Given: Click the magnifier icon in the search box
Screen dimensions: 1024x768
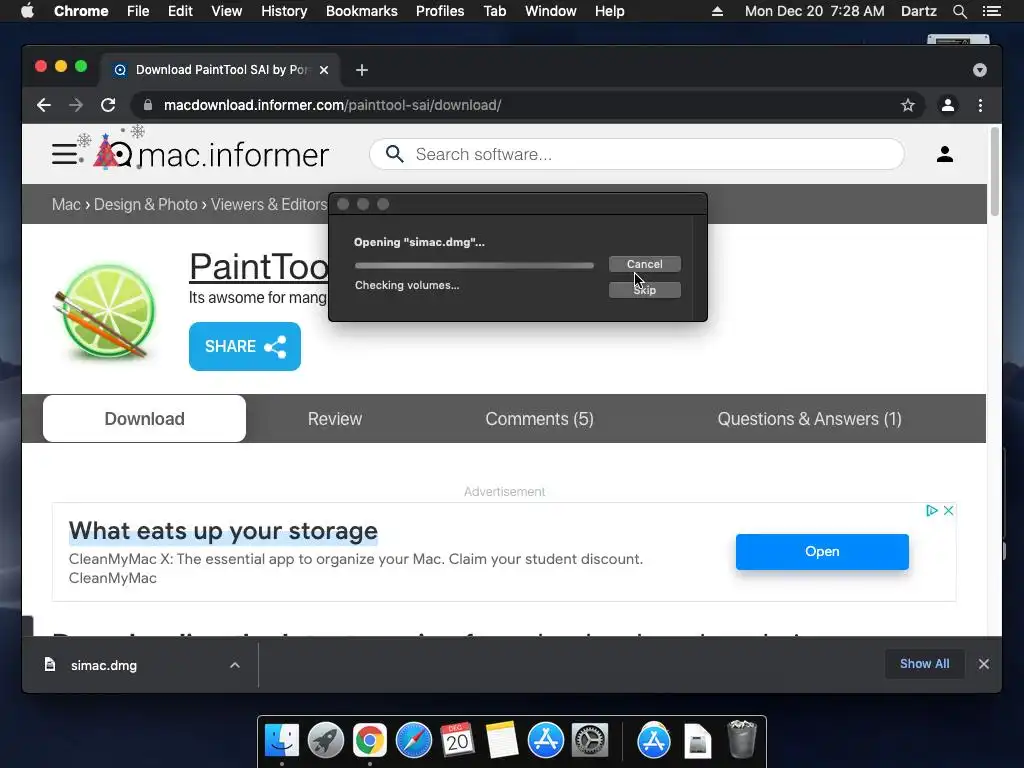Looking at the screenshot, I should [394, 154].
